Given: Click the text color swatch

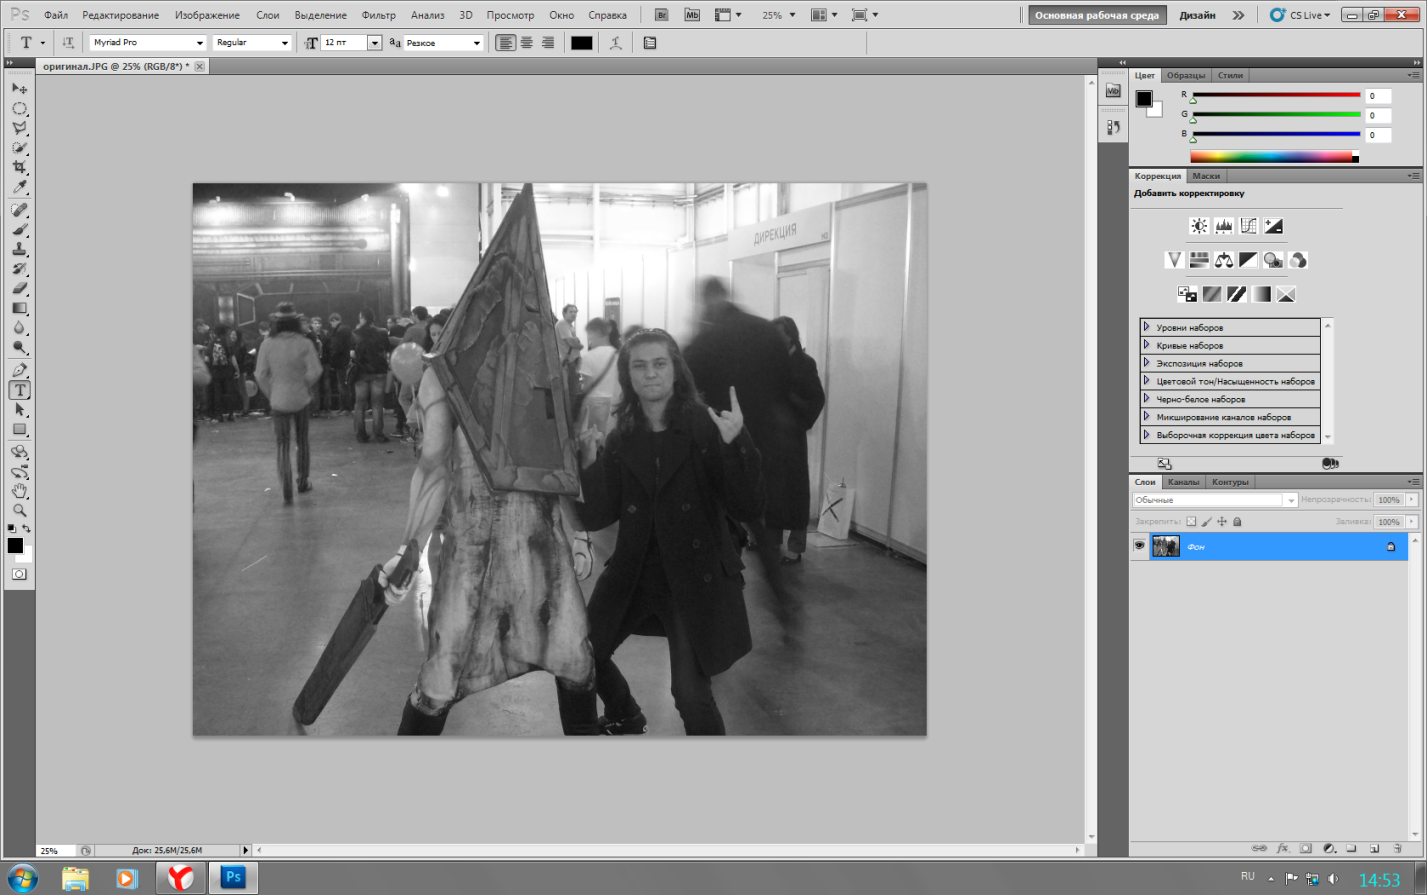Looking at the screenshot, I should pyautogui.click(x=581, y=43).
